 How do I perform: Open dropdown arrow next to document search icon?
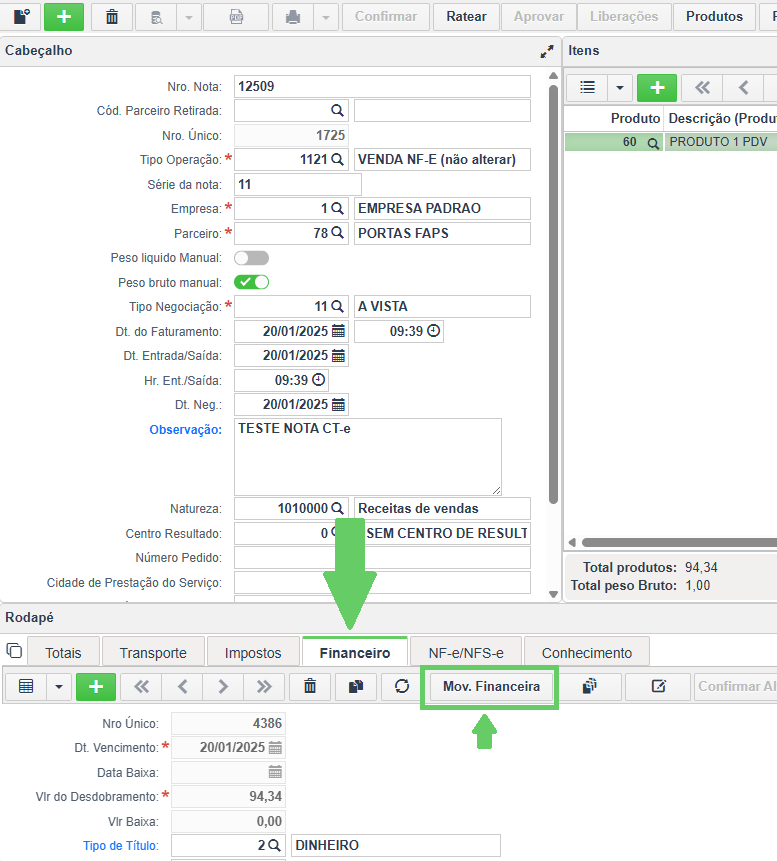tap(188, 16)
